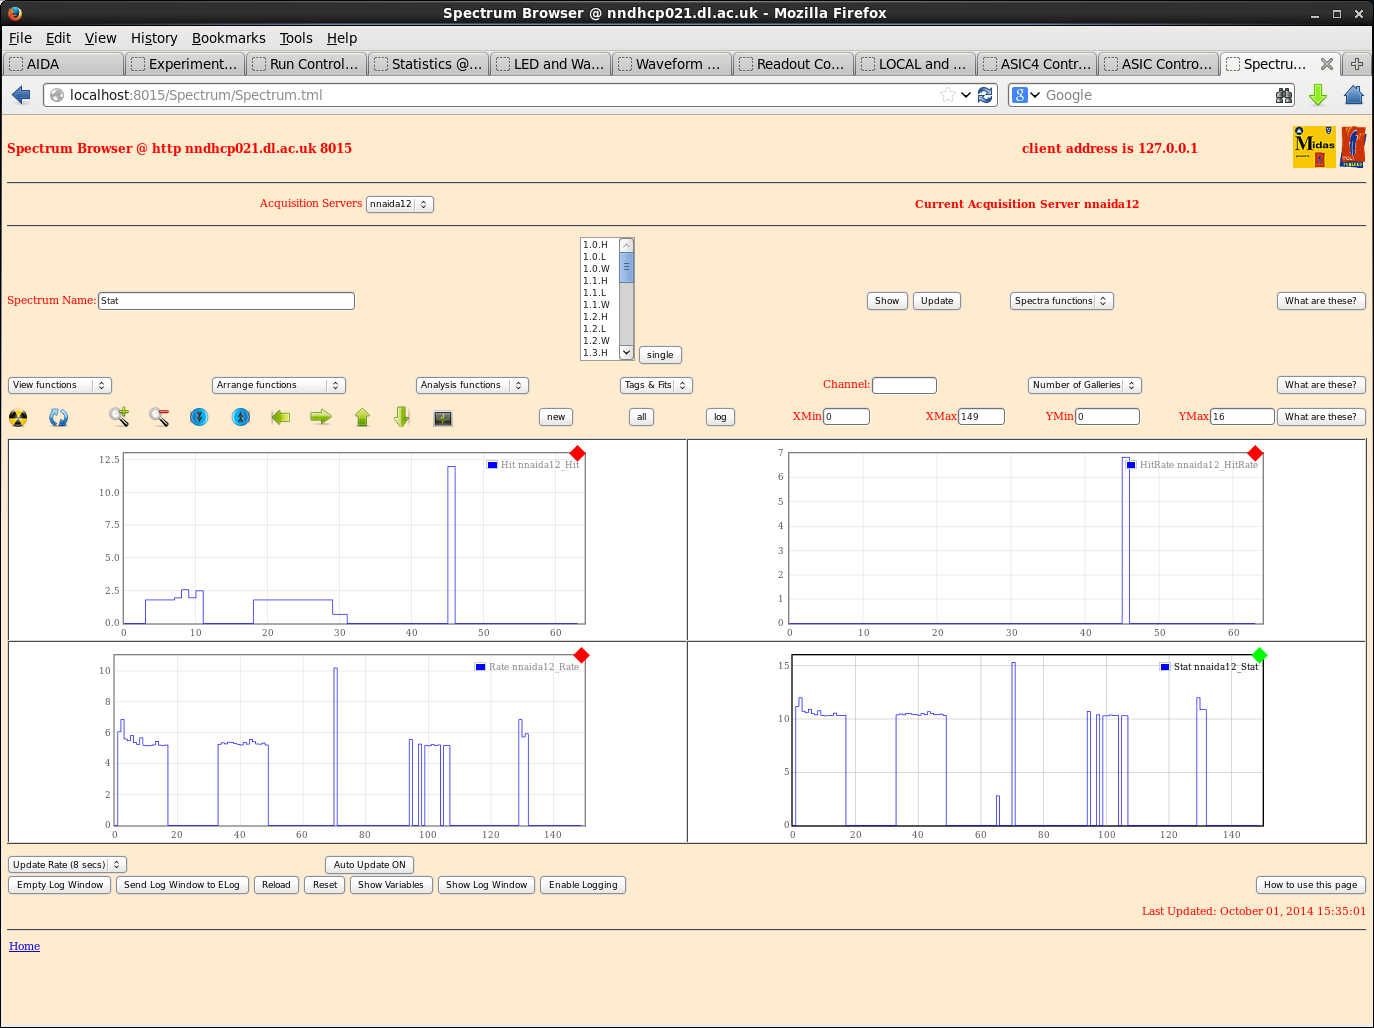
Task: Click the Home link
Action: tap(25, 946)
